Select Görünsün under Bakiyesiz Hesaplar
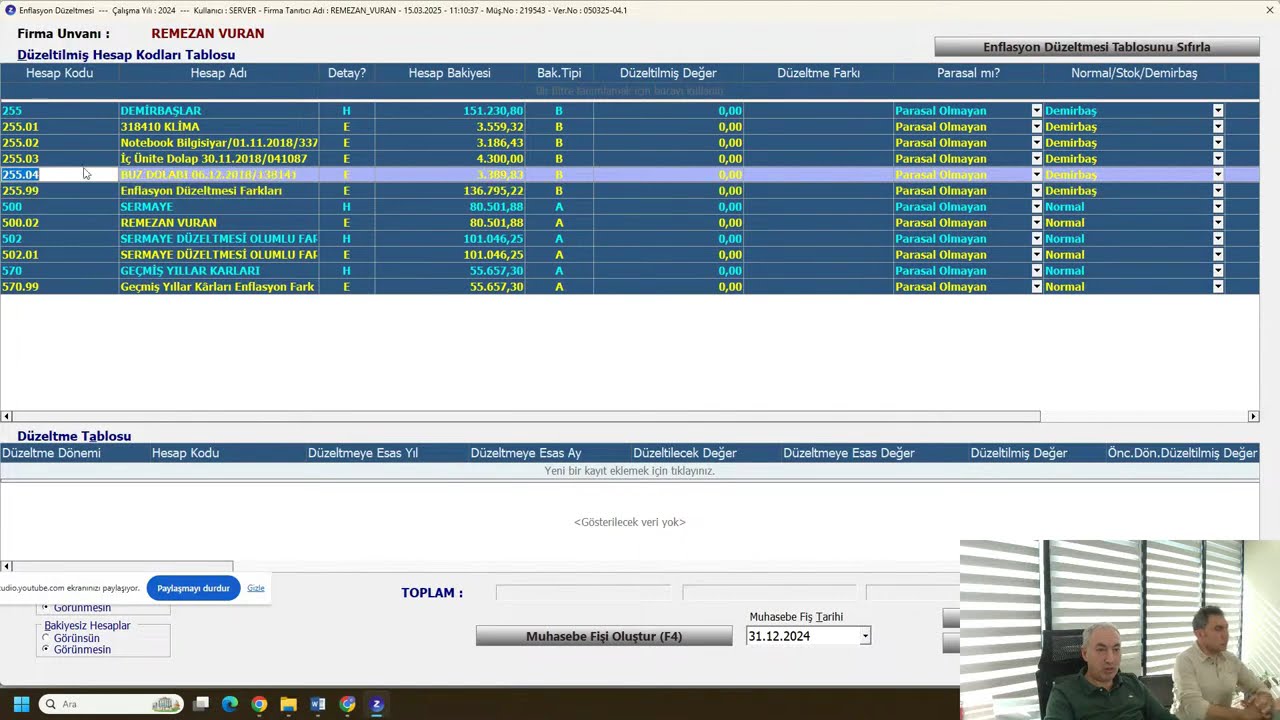 [45, 638]
